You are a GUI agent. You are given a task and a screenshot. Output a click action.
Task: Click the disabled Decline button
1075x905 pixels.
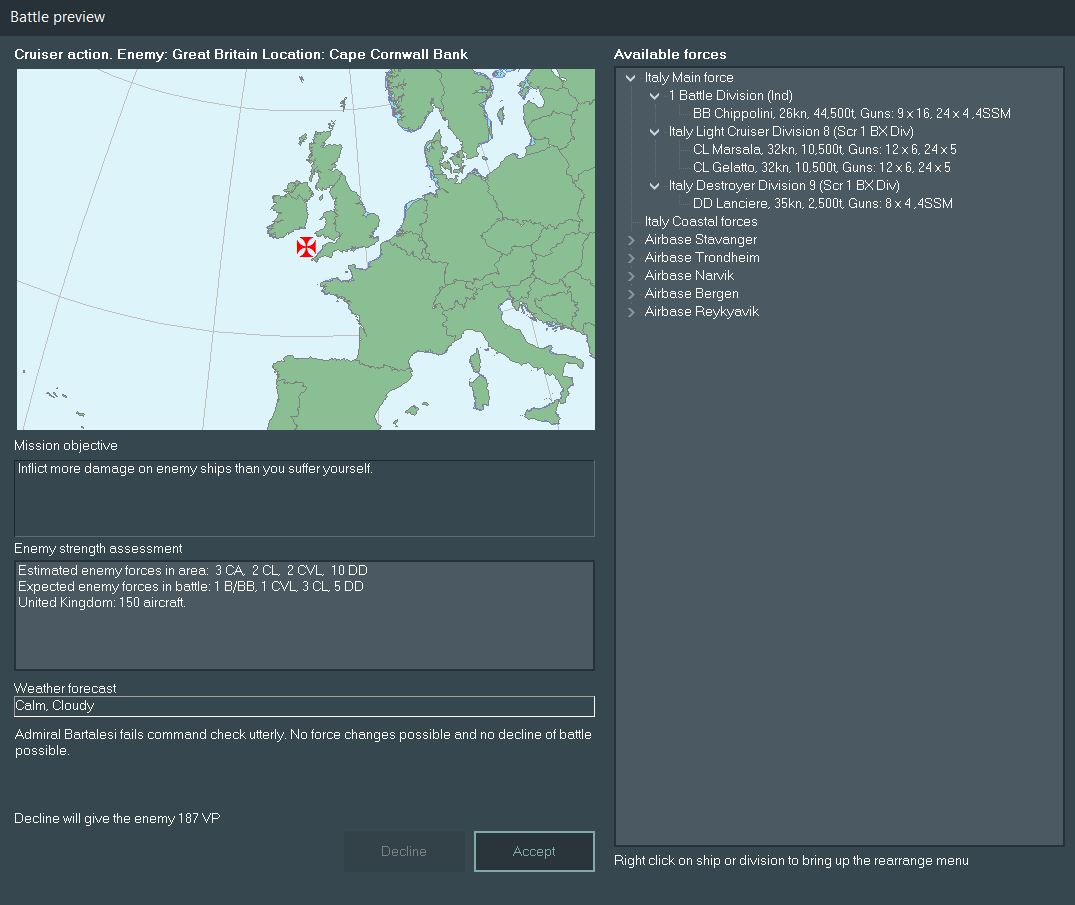[404, 851]
